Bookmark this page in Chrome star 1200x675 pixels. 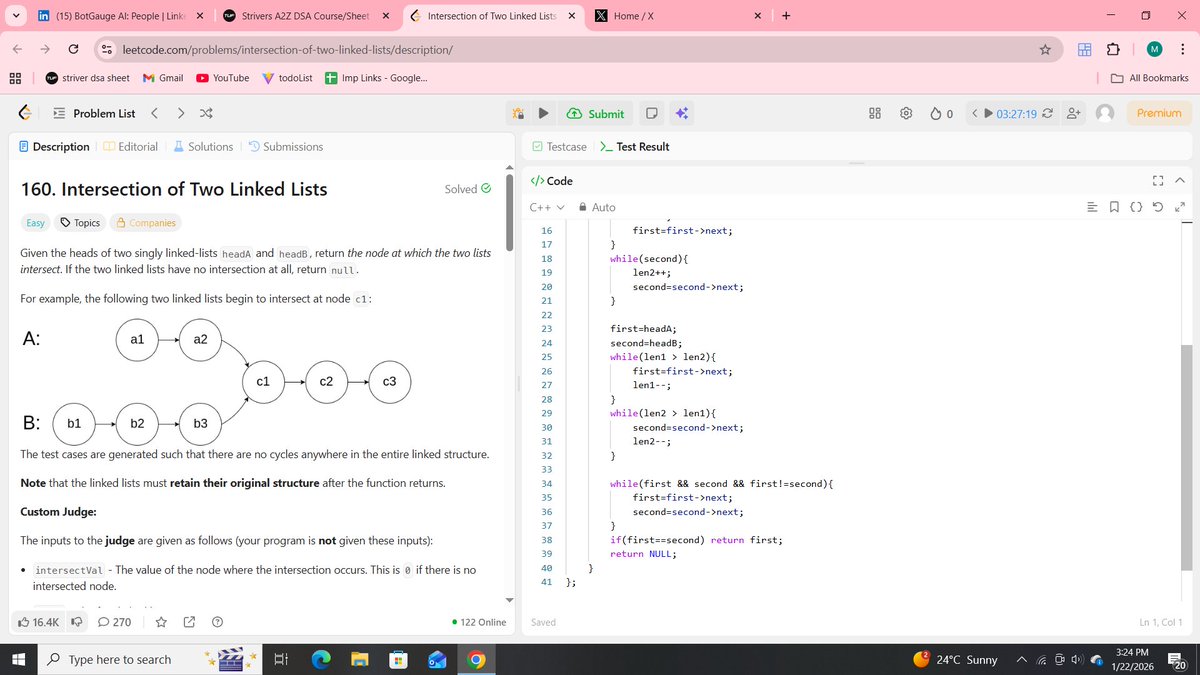1045,49
